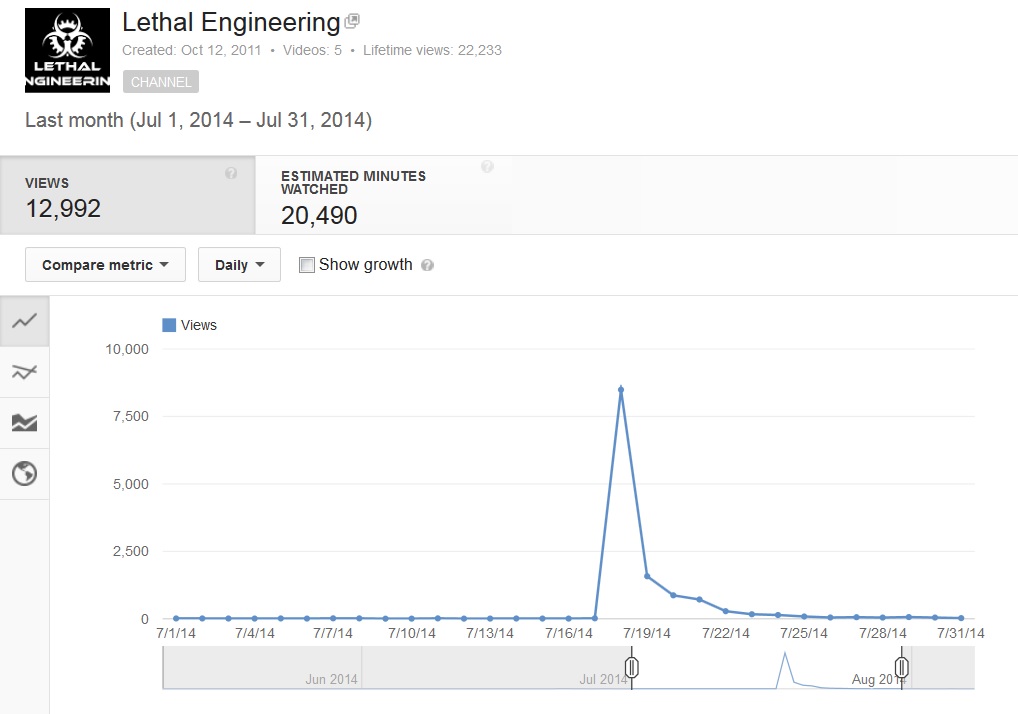The width and height of the screenshot is (1018, 714).
Task: Open the Compare metric dropdown
Action: (x=105, y=264)
